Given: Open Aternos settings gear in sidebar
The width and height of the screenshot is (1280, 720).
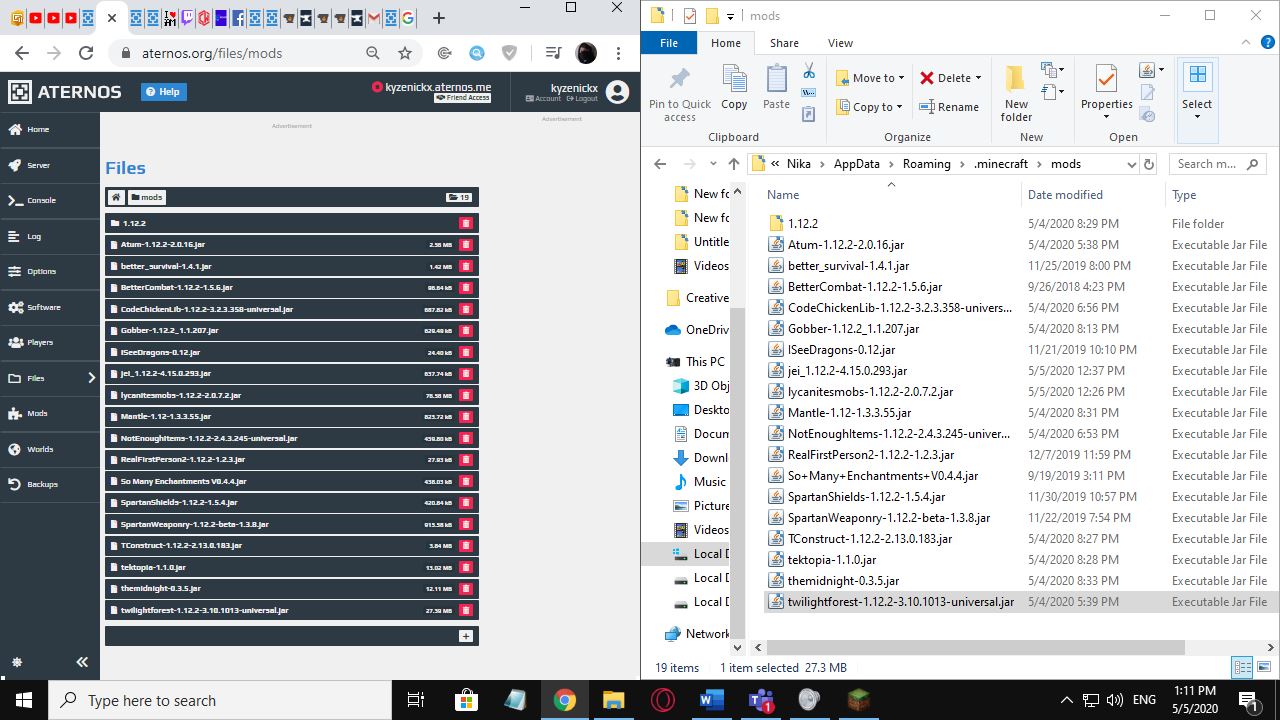Looking at the screenshot, I should pos(17,662).
